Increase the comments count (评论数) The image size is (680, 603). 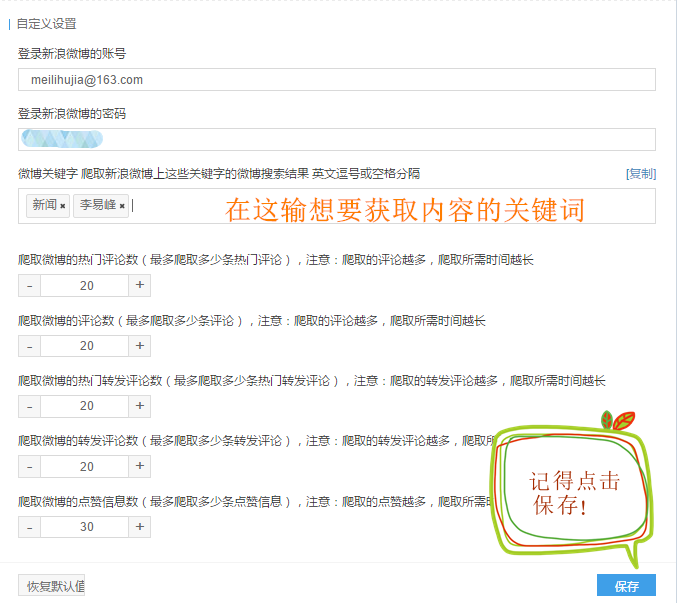(140, 345)
